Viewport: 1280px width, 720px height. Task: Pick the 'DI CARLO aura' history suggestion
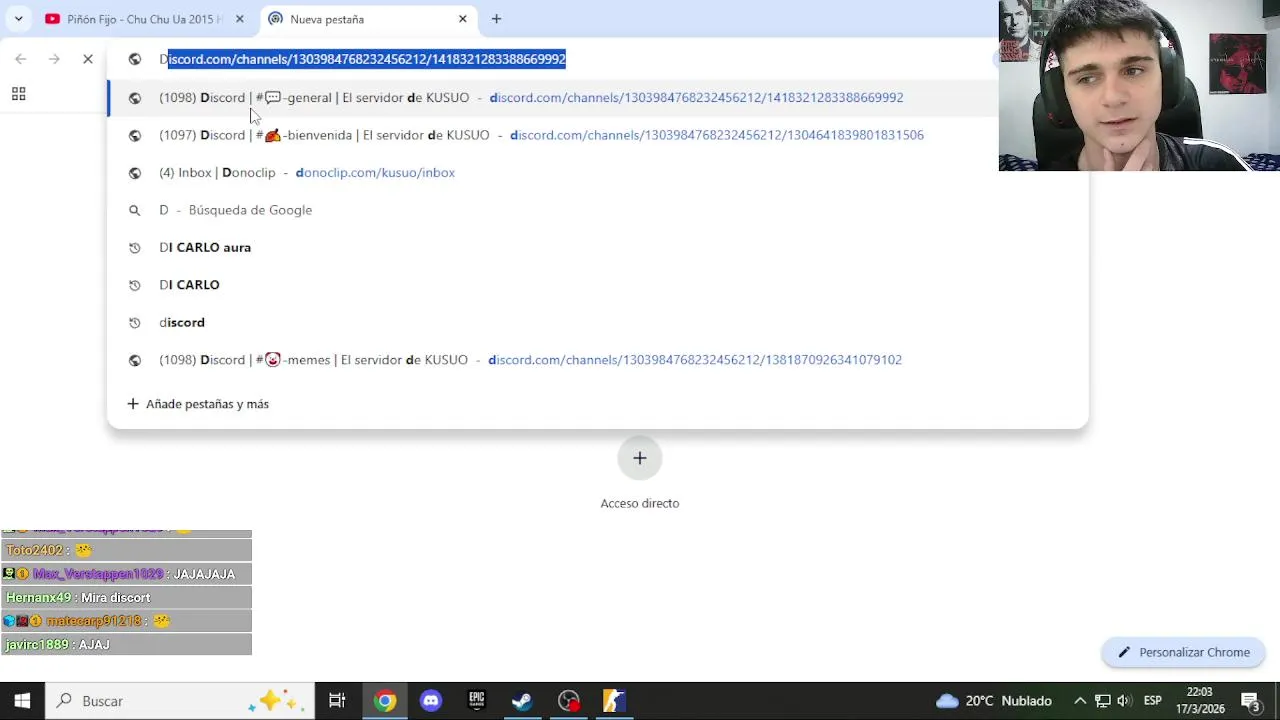click(597, 247)
